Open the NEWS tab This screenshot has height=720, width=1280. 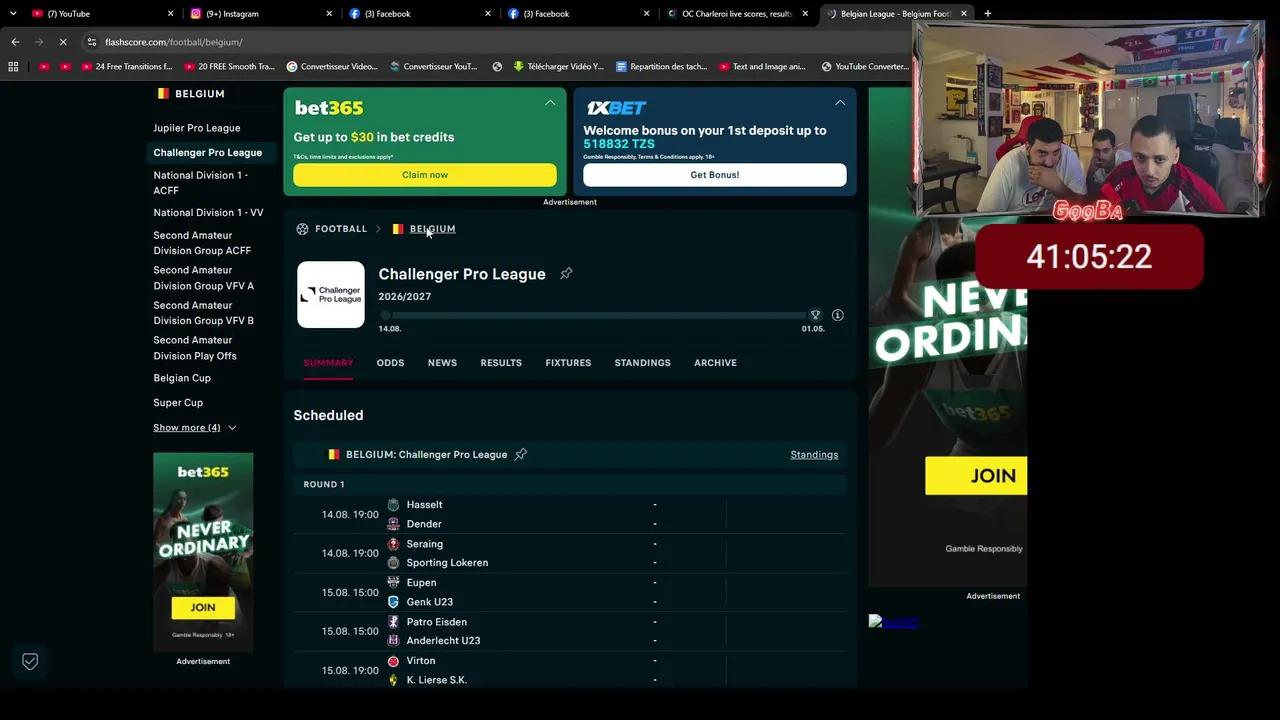(442, 363)
